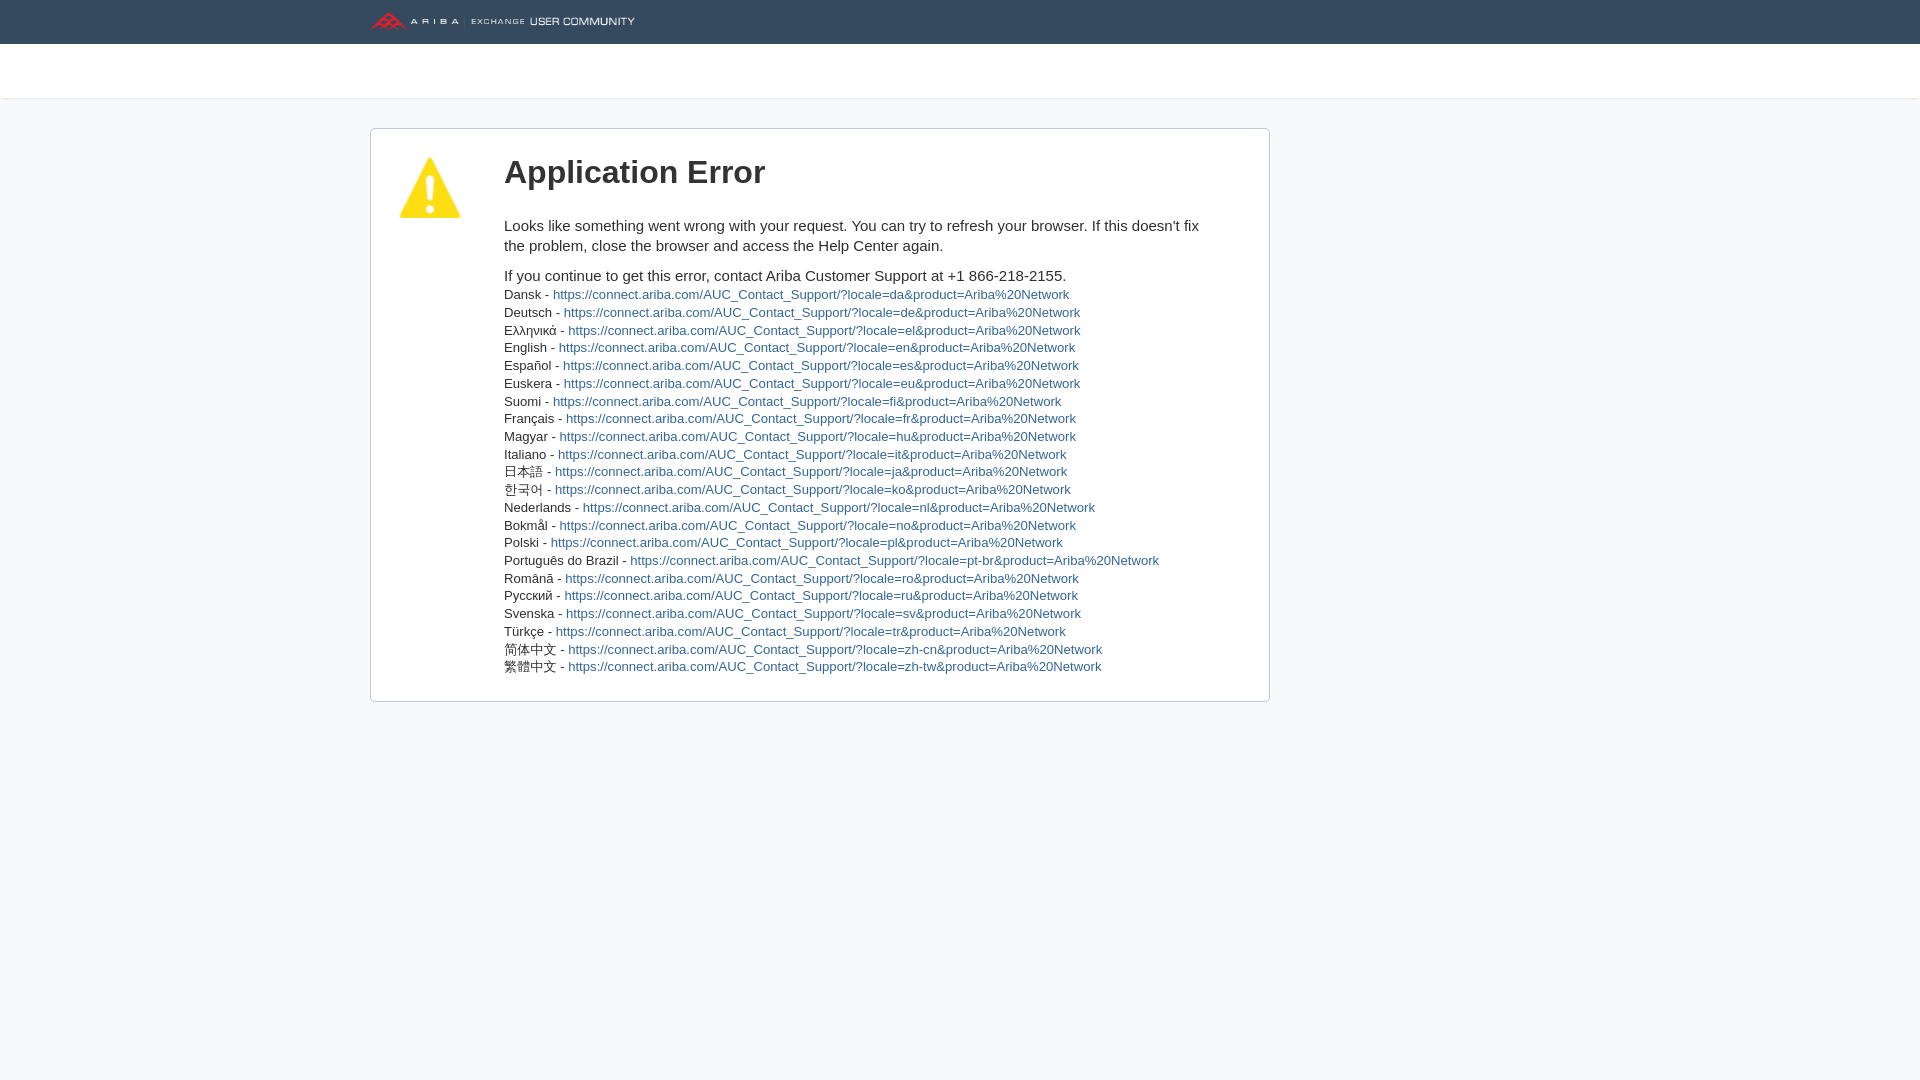This screenshot has height=1080, width=1920.
Task: Click the Ariba Exchange User Community logo
Action: point(502,21)
